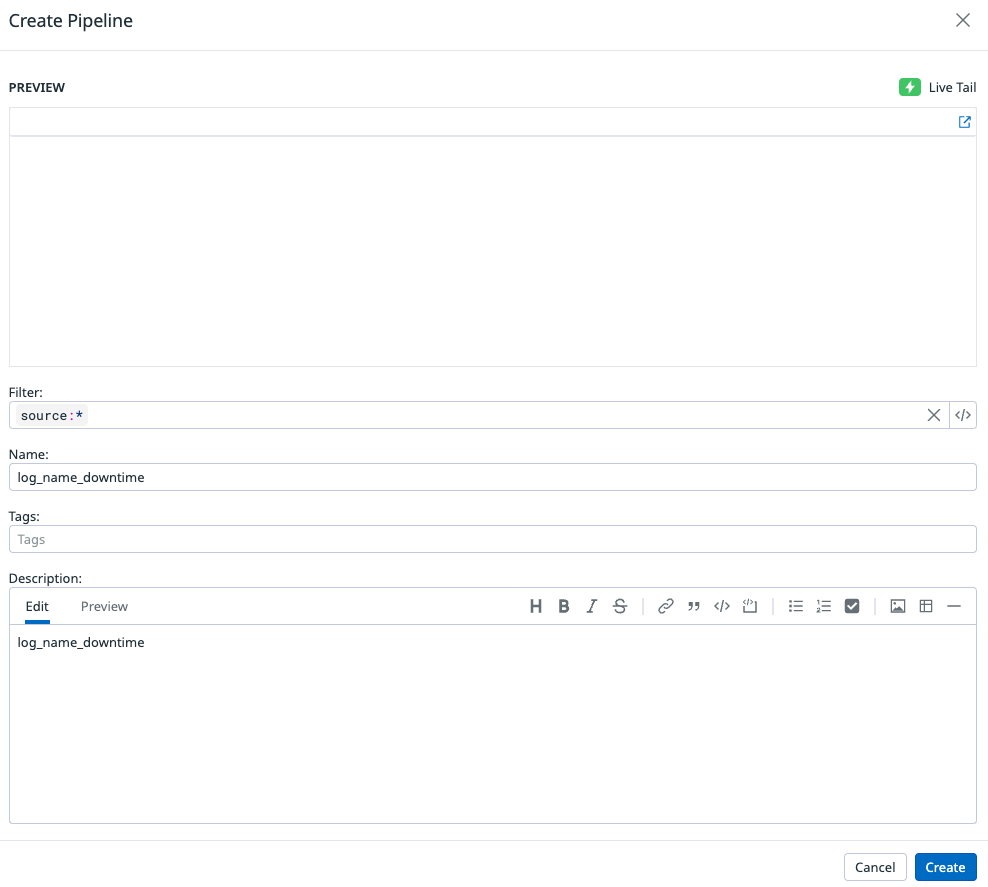Viewport: 988px width, 887px height.
Task: Insert a table in the description editor
Action: point(926,606)
